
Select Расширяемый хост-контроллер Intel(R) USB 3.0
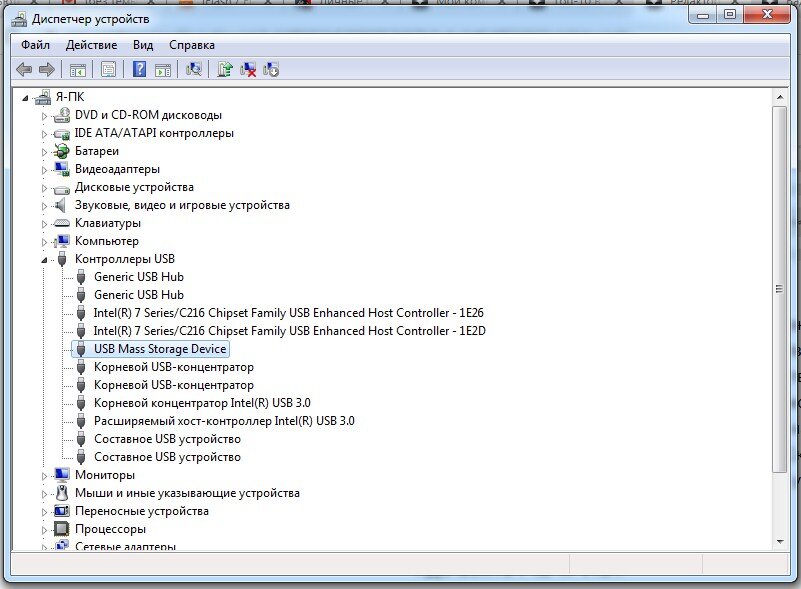pos(224,420)
